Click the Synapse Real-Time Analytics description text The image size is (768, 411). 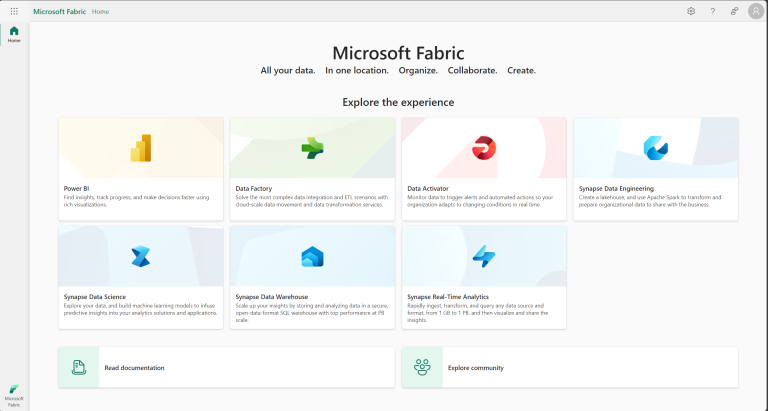pos(478,313)
